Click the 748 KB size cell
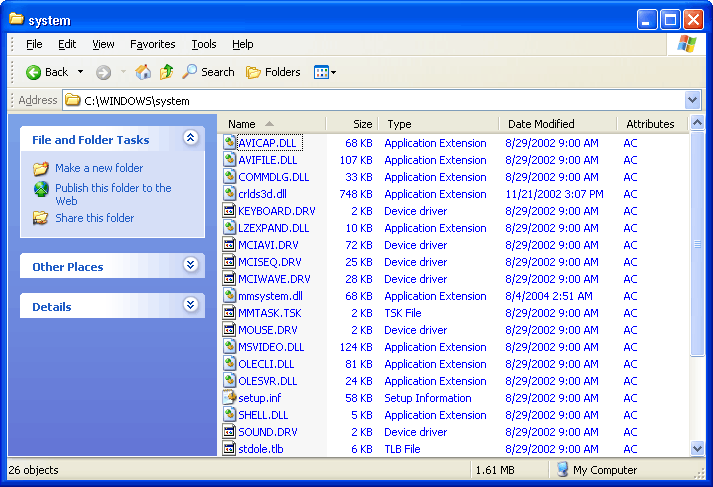This screenshot has width=713, height=487. [356, 194]
